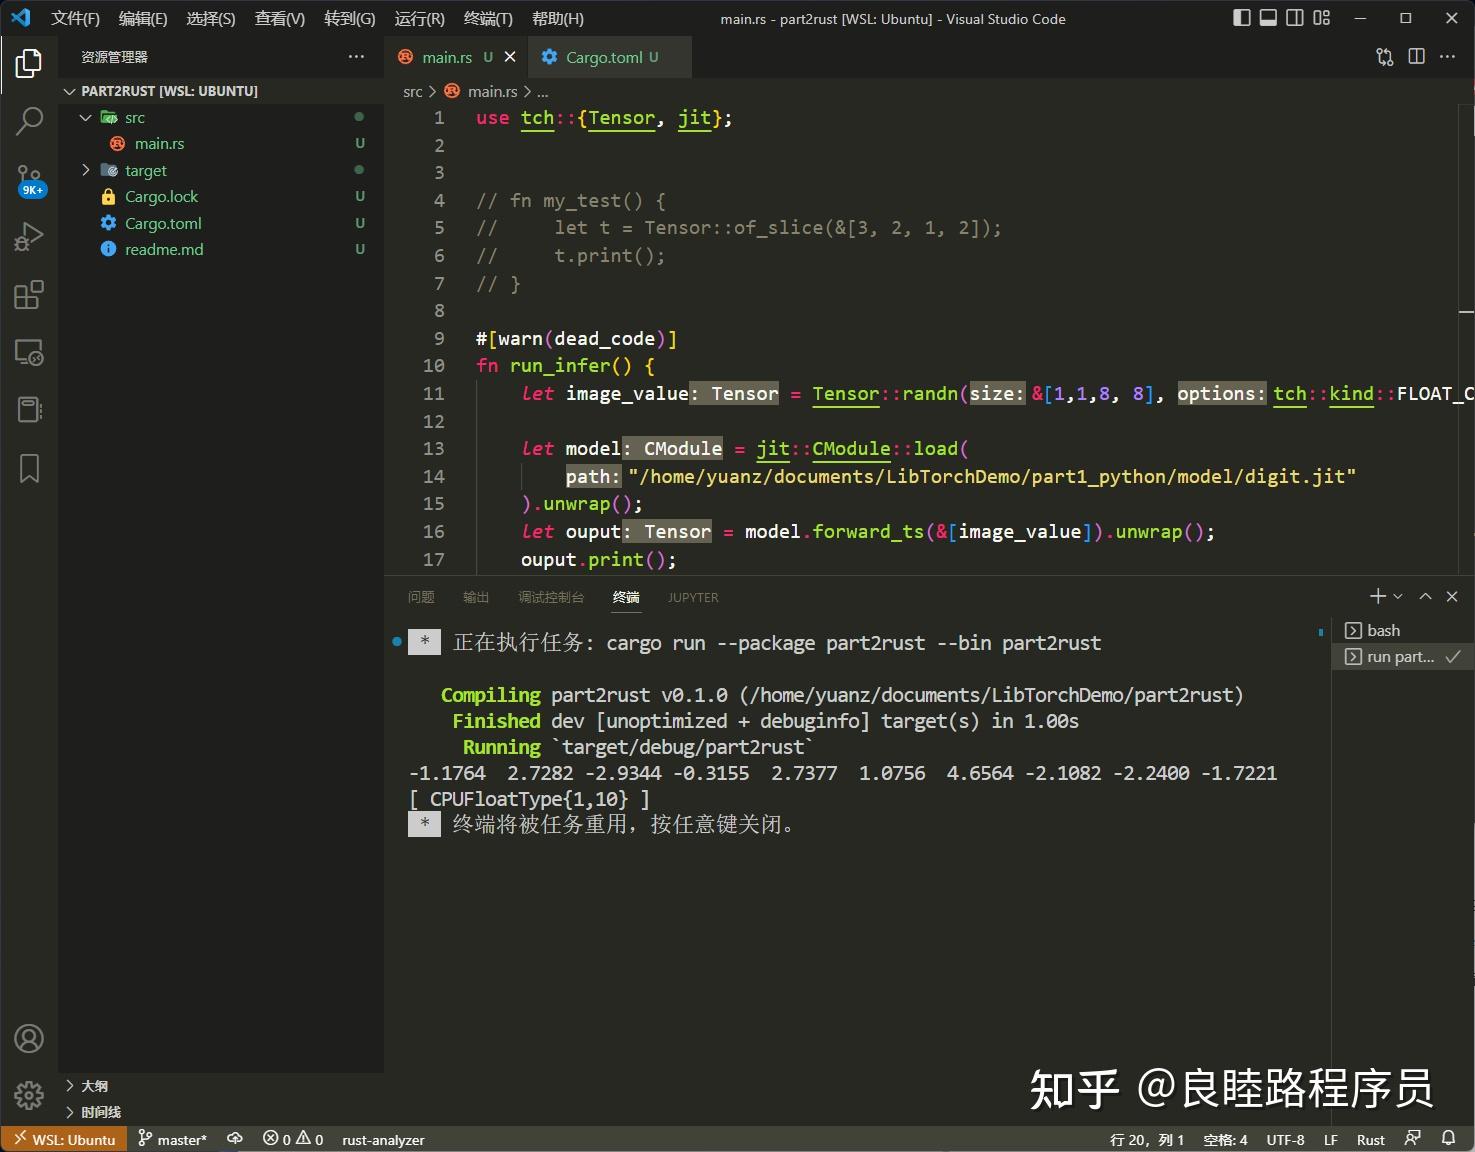Open the Manage settings gear

(29, 1096)
